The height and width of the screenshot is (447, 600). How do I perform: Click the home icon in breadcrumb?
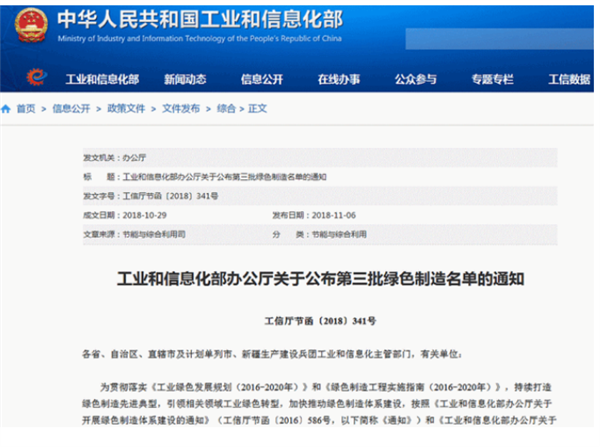7,108
